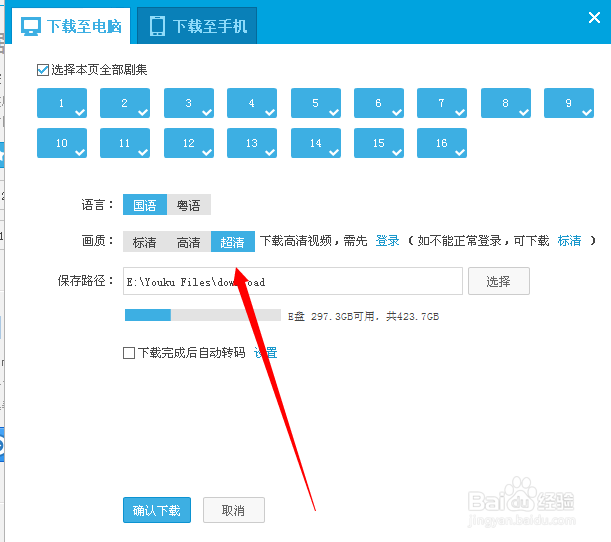Deselect episode 13
The height and width of the screenshot is (542, 611).
tap(252, 143)
